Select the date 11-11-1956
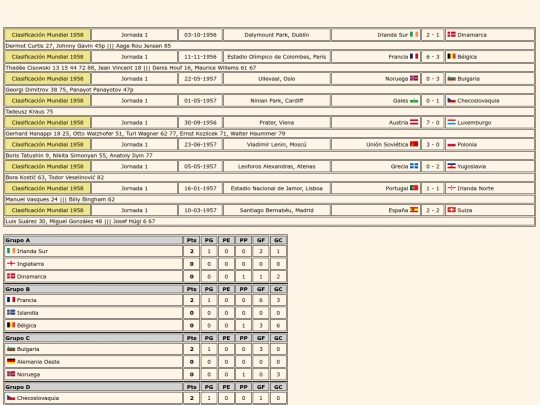540x405 pixels. [200, 57]
